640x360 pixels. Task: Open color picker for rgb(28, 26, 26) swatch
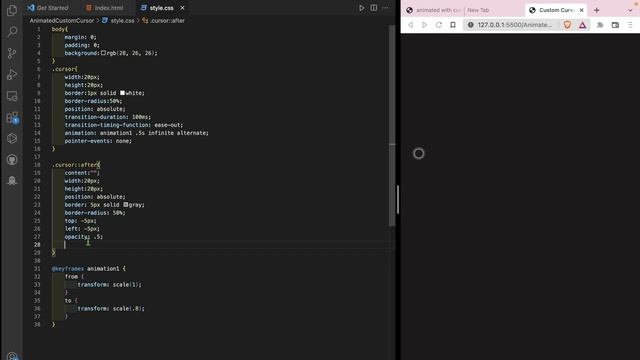point(103,53)
